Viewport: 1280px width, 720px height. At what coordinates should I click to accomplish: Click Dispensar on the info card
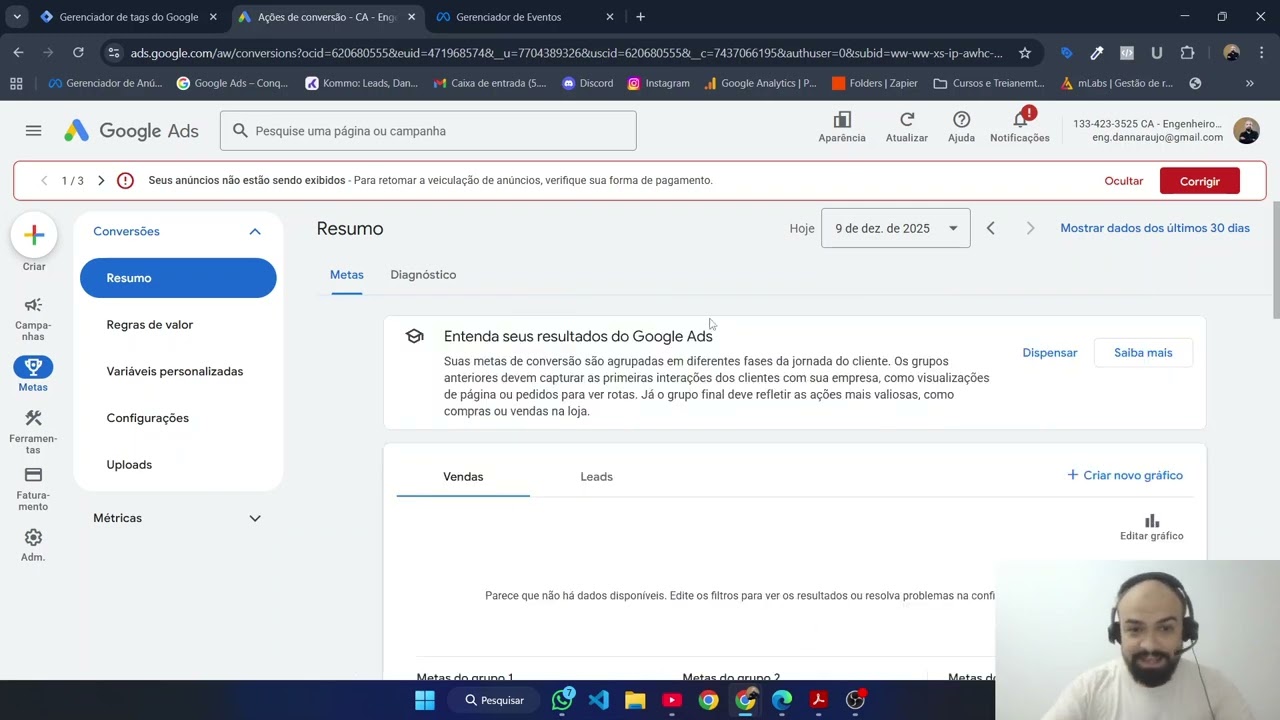click(1050, 353)
